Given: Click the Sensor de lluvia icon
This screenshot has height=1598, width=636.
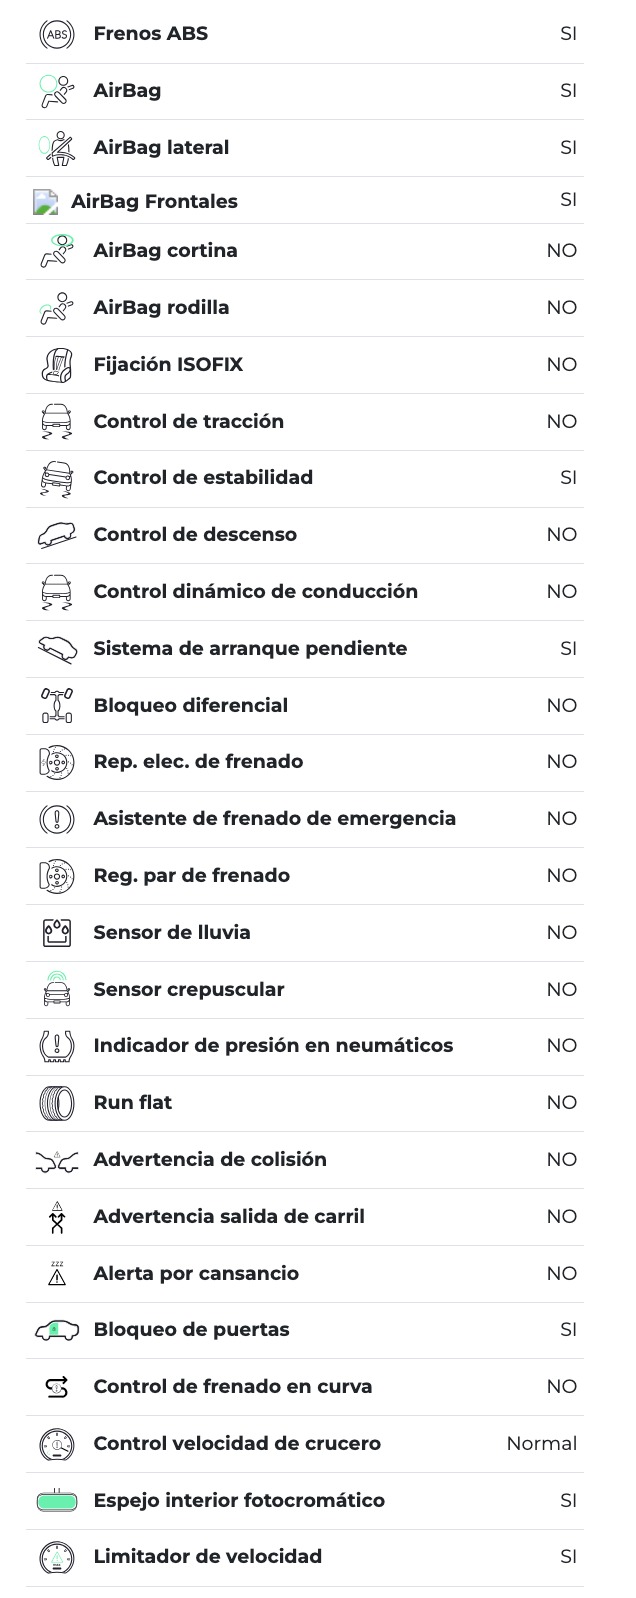Looking at the screenshot, I should point(56,933).
